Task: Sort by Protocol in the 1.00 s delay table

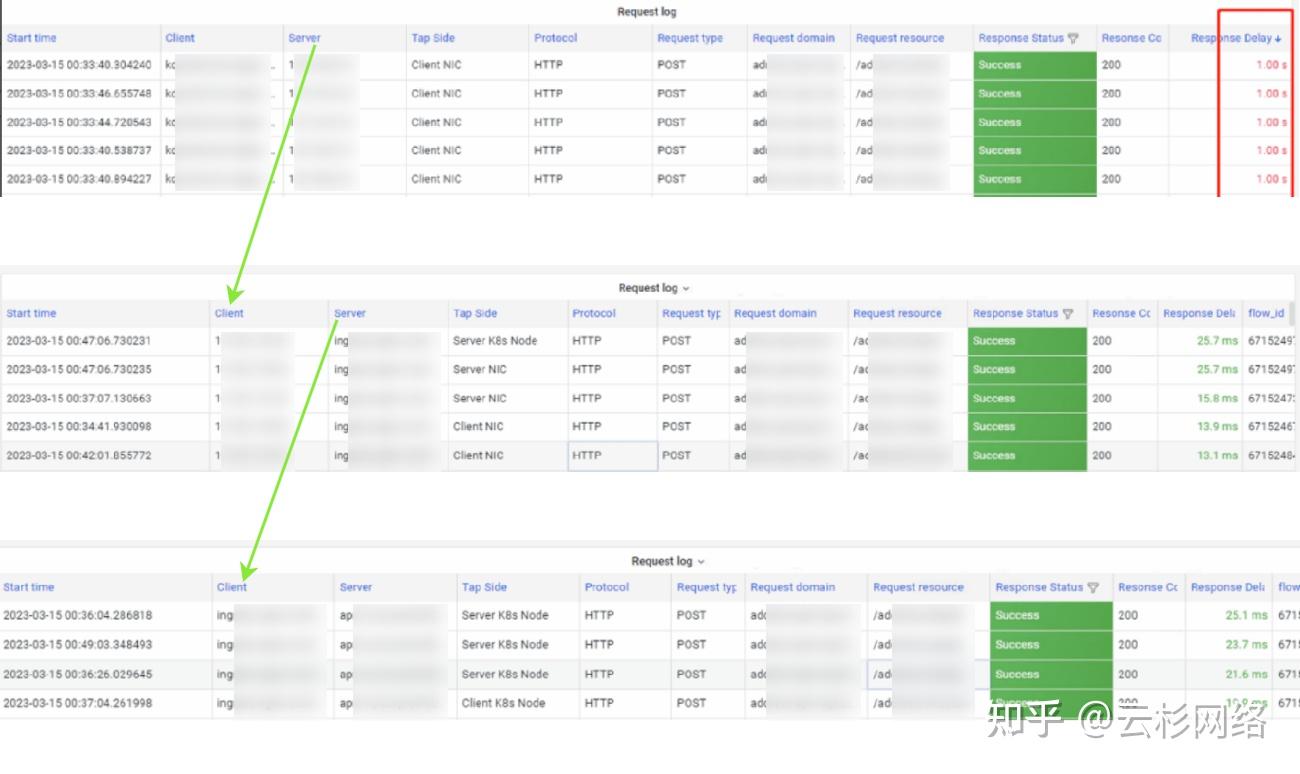Action: click(556, 38)
